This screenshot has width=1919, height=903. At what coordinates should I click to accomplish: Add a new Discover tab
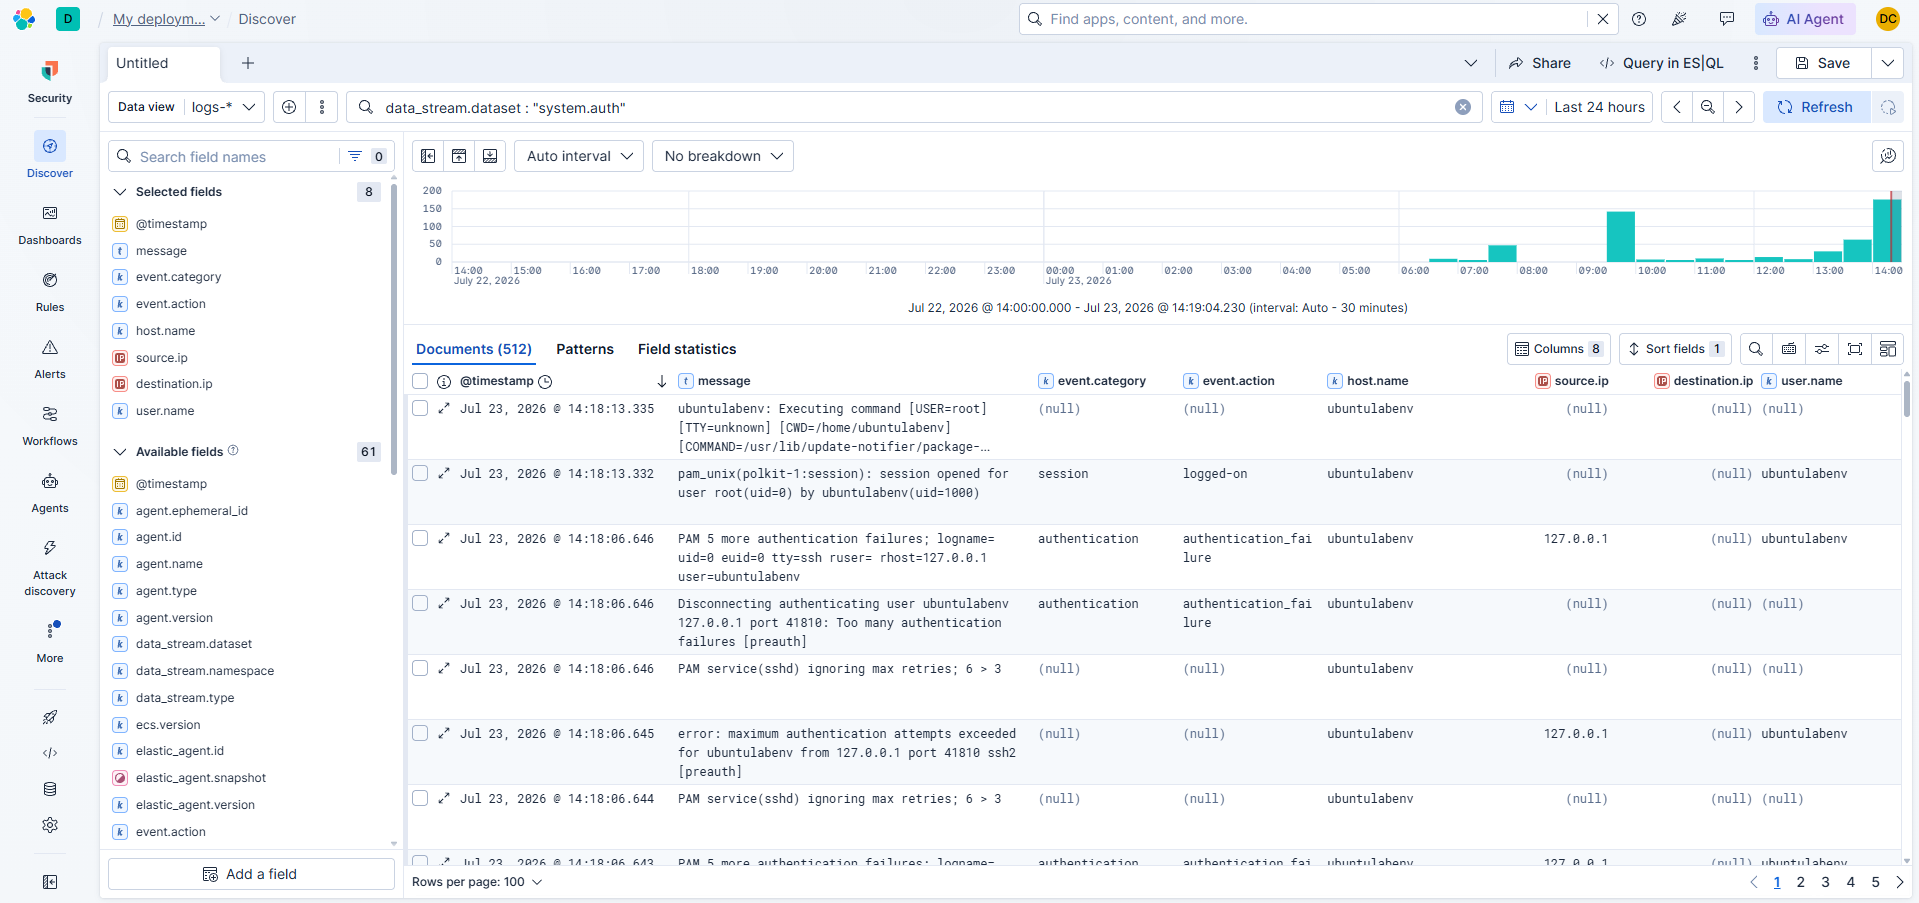tap(248, 63)
